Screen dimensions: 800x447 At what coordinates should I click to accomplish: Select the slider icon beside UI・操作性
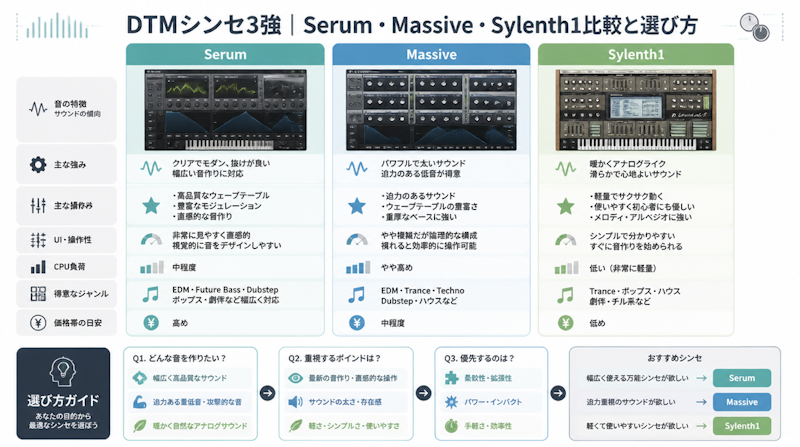tap(38, 240)
